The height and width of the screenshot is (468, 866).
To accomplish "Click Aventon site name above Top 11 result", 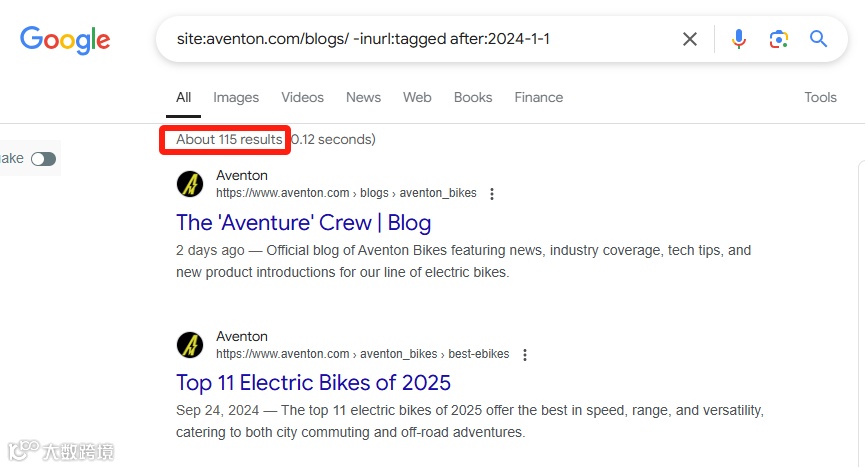I will pyautogui.click(x=242, y=336).
